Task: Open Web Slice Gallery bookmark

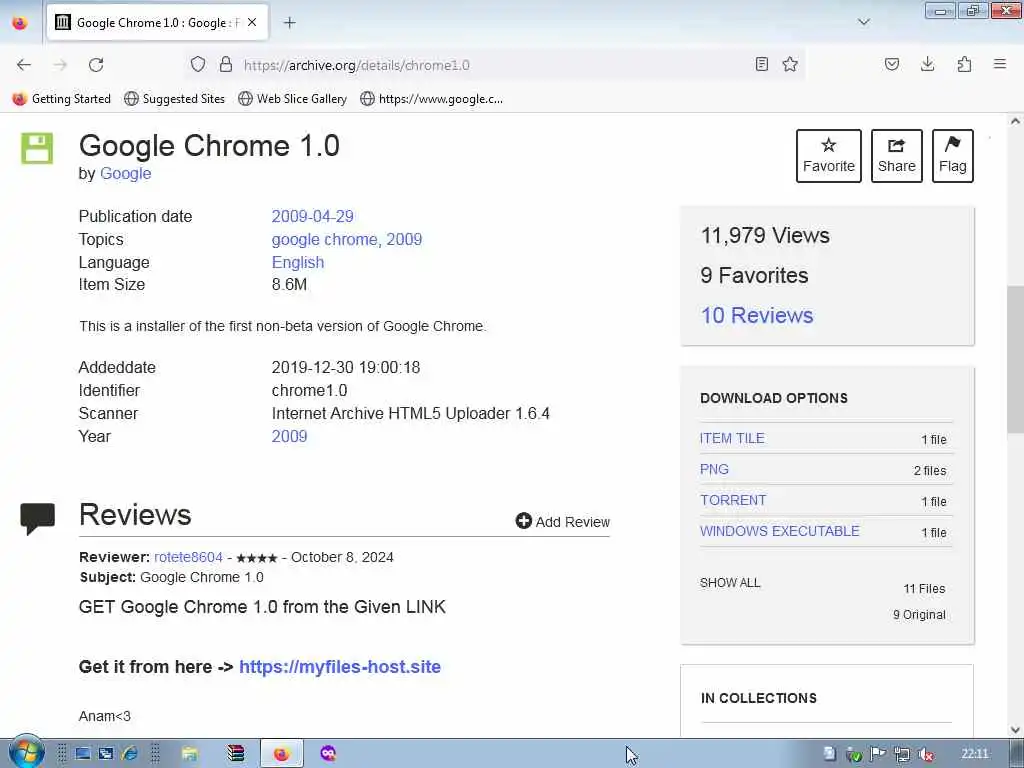Action: (x=293, y=99)
